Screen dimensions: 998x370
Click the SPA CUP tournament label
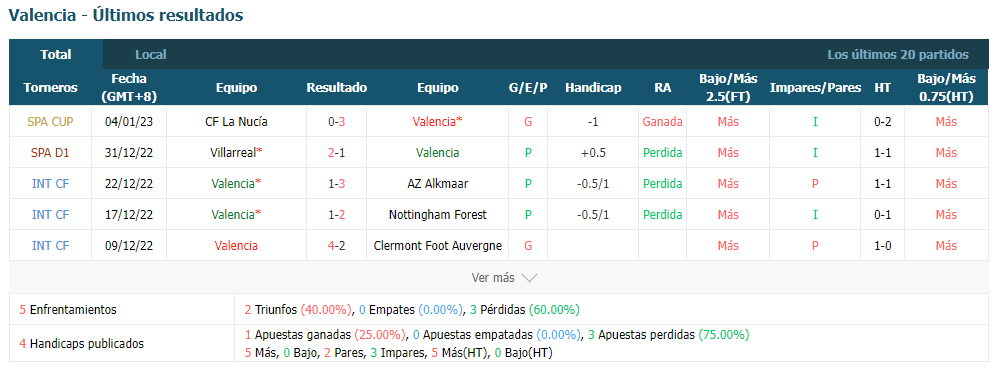point(50,122)
